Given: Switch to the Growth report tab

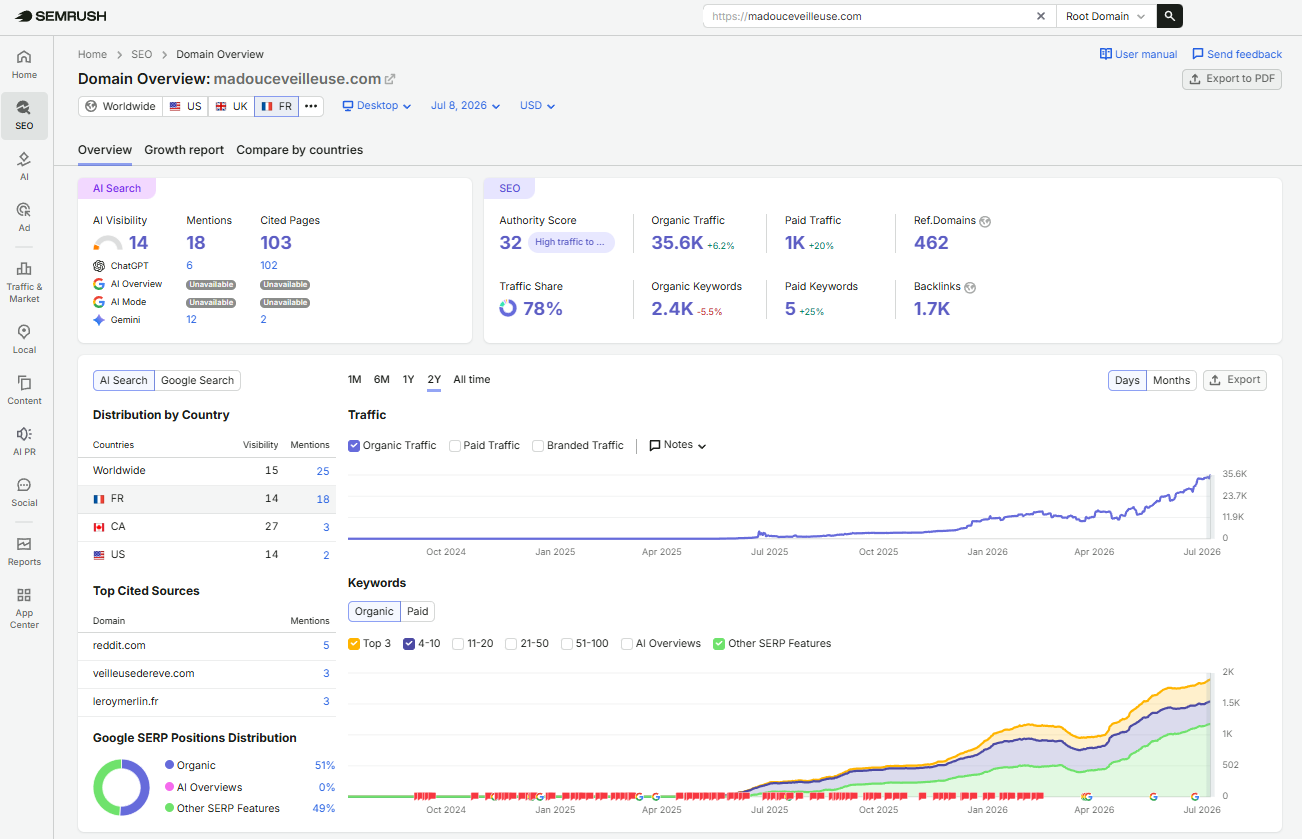Looking at the screenshot, I should coord(184,150).
